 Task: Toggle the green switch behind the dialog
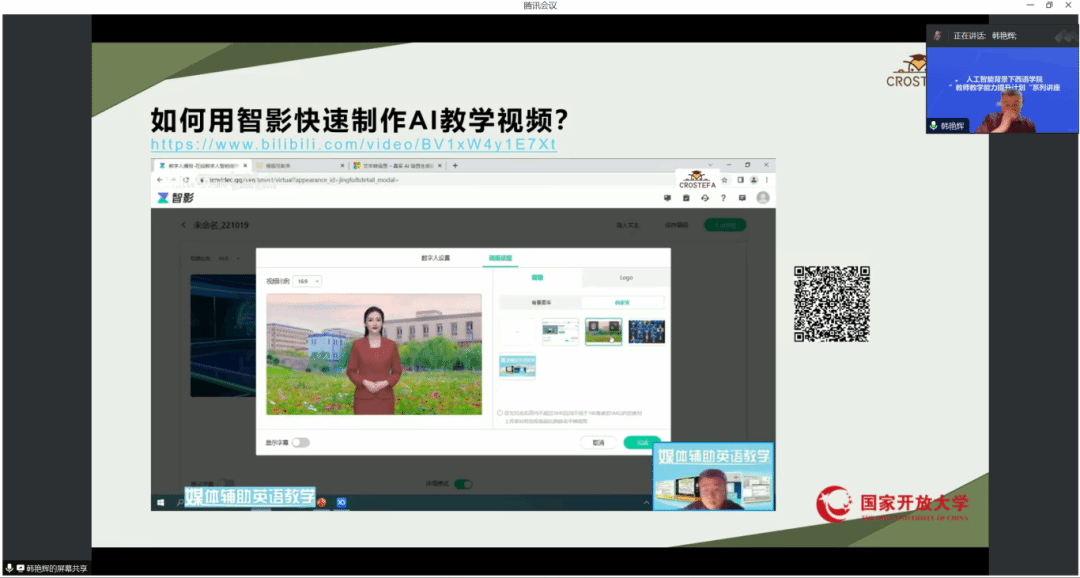[463, 484]
